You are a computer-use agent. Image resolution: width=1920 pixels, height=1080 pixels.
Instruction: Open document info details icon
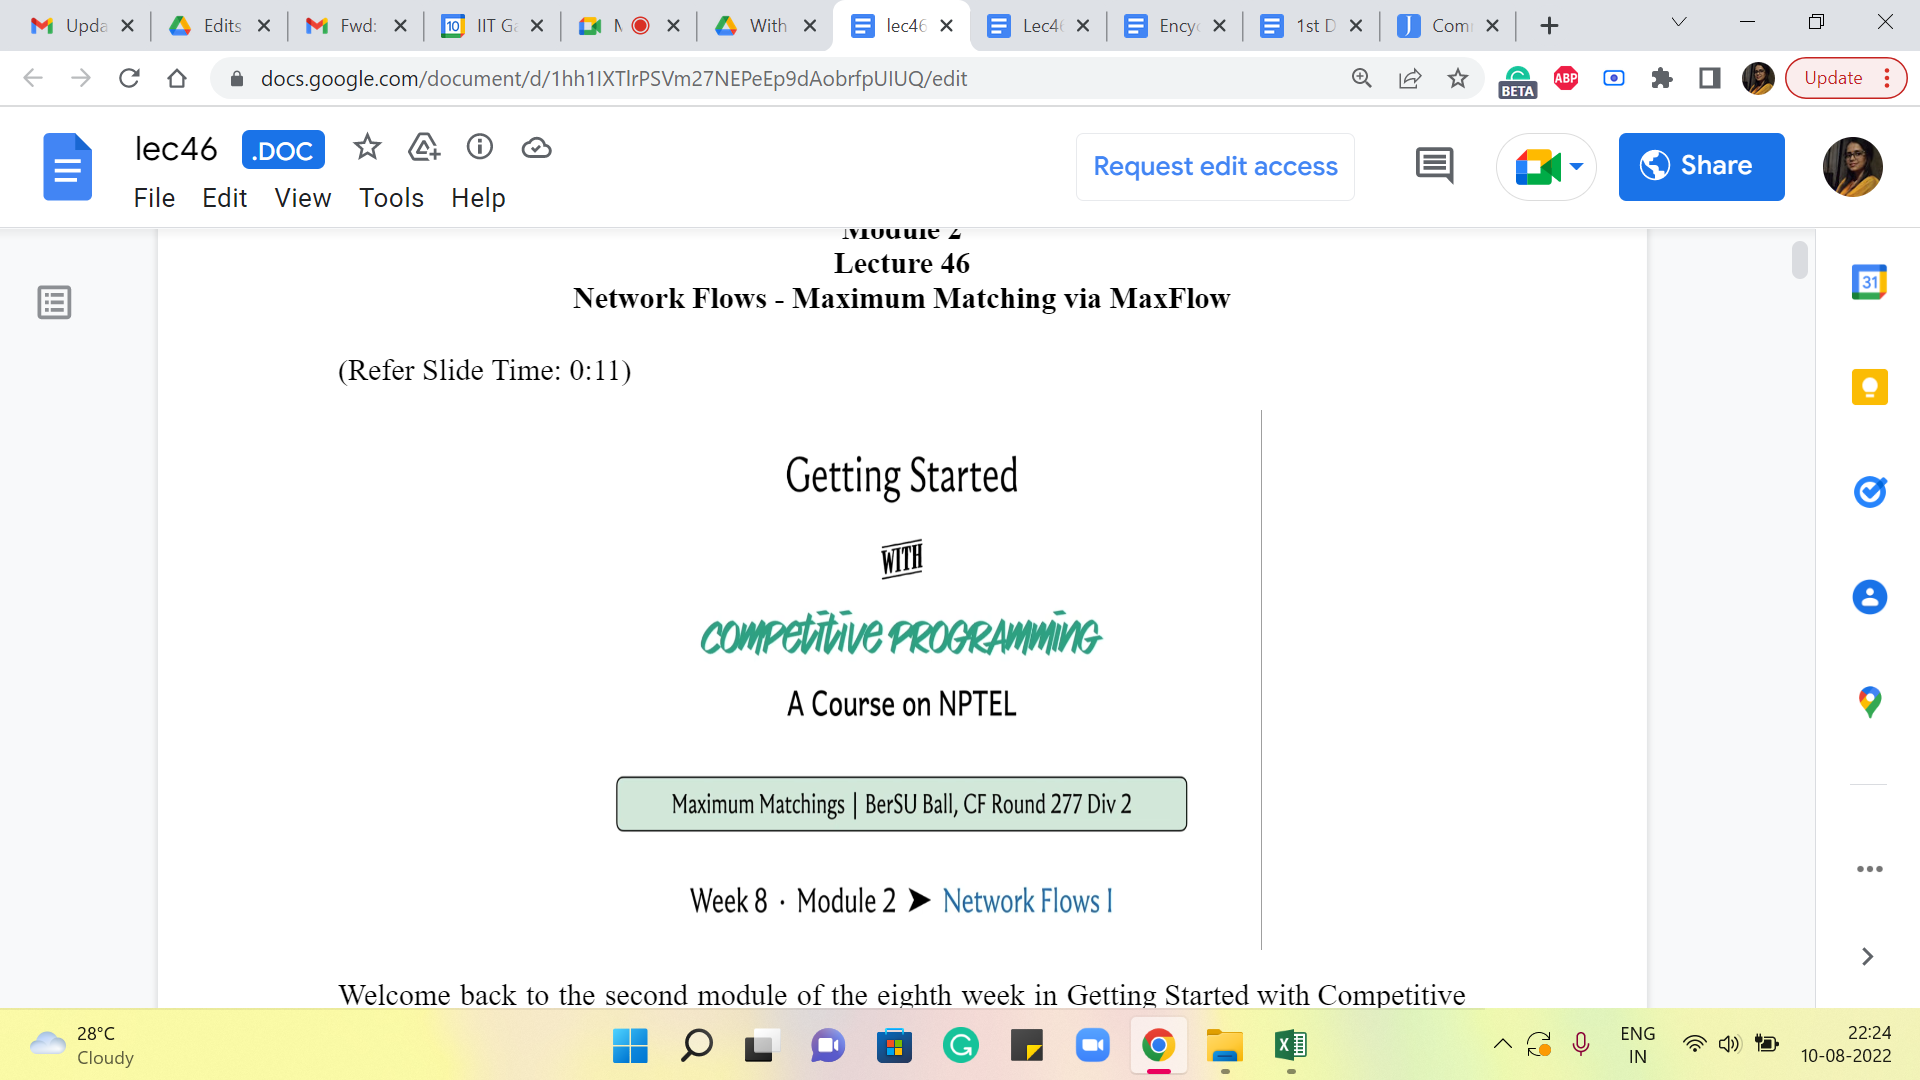[x=480, y=148]
